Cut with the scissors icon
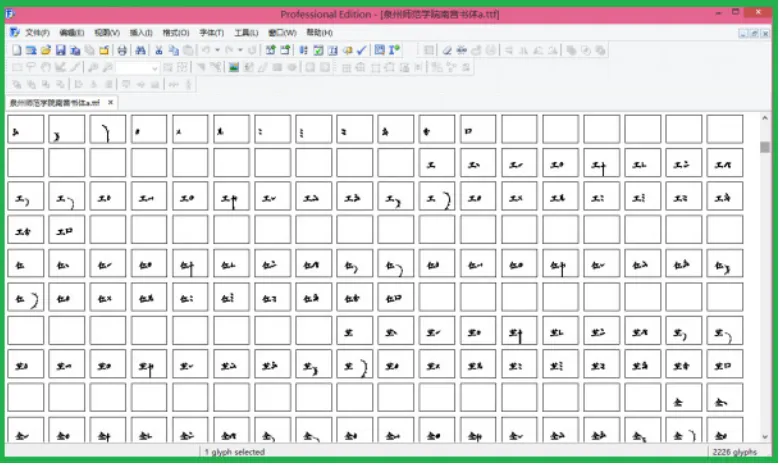The image size is (780, 466). 159,50
